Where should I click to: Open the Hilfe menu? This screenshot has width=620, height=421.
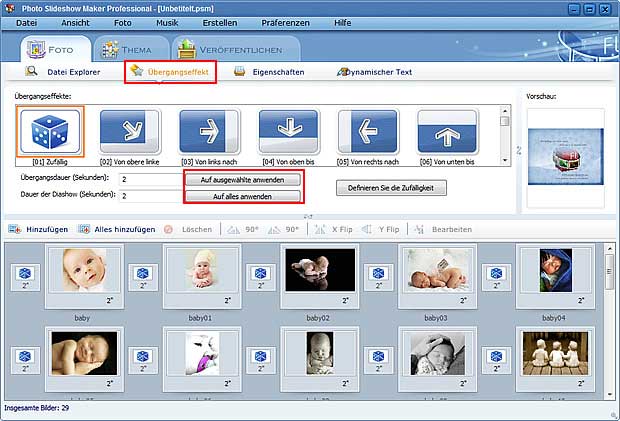(x=342, y=23)
